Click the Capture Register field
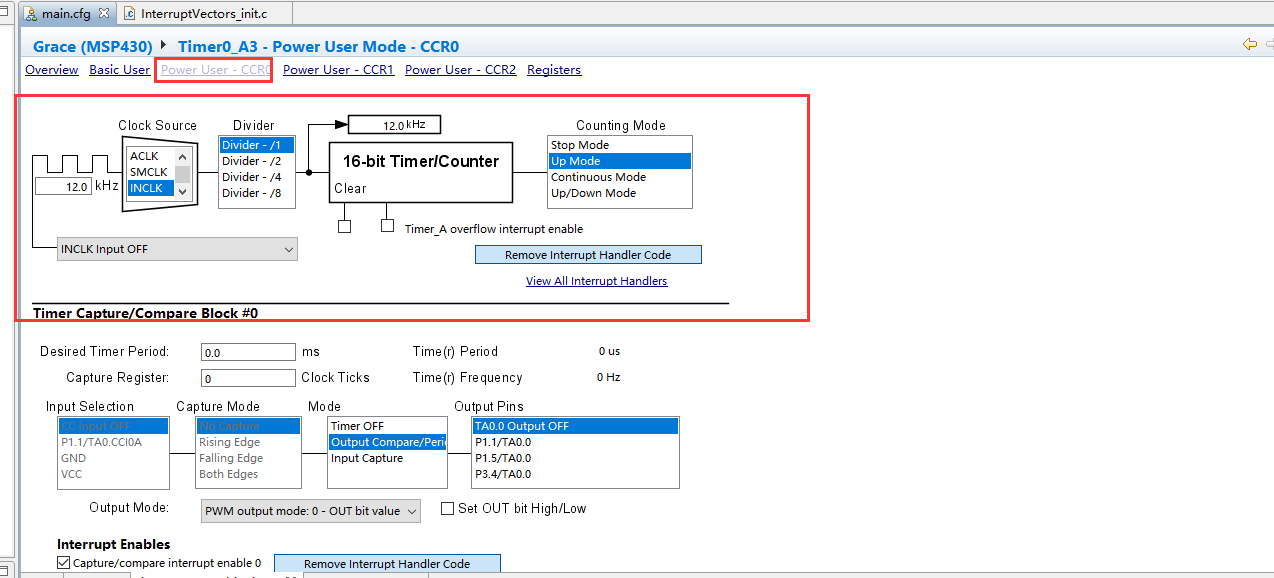Viewport: 1274px width, 578px height. [x=248, y=378]
